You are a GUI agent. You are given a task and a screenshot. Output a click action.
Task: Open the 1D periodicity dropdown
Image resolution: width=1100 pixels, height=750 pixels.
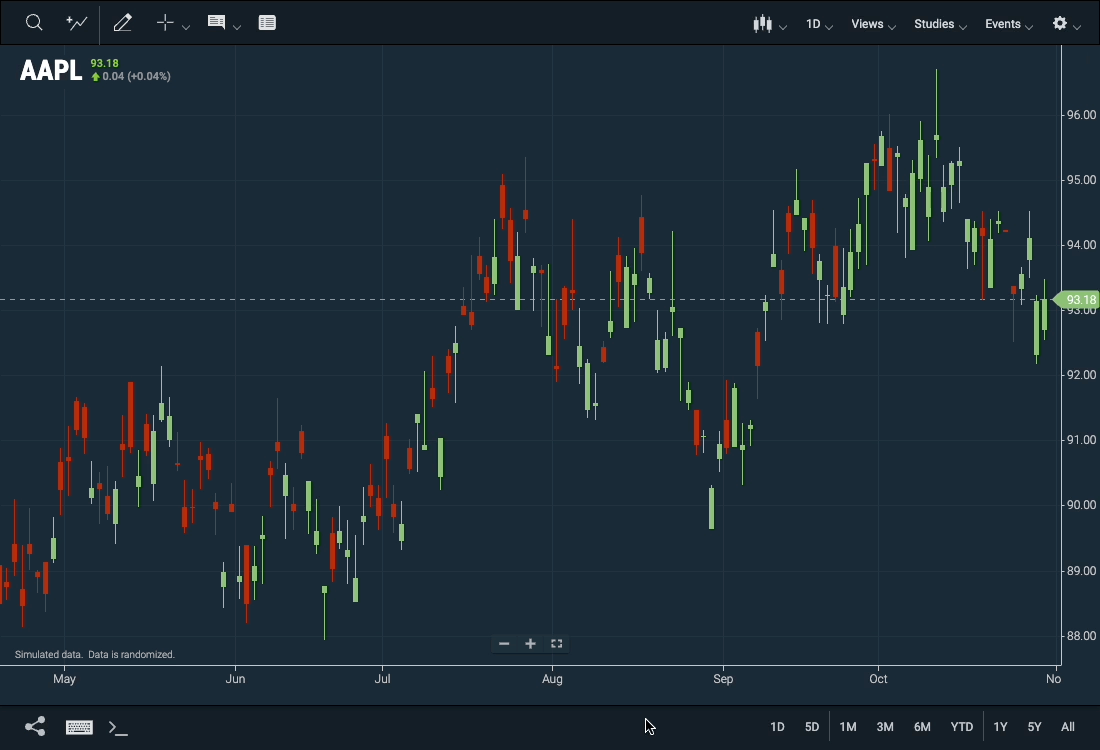coord(819,24)
